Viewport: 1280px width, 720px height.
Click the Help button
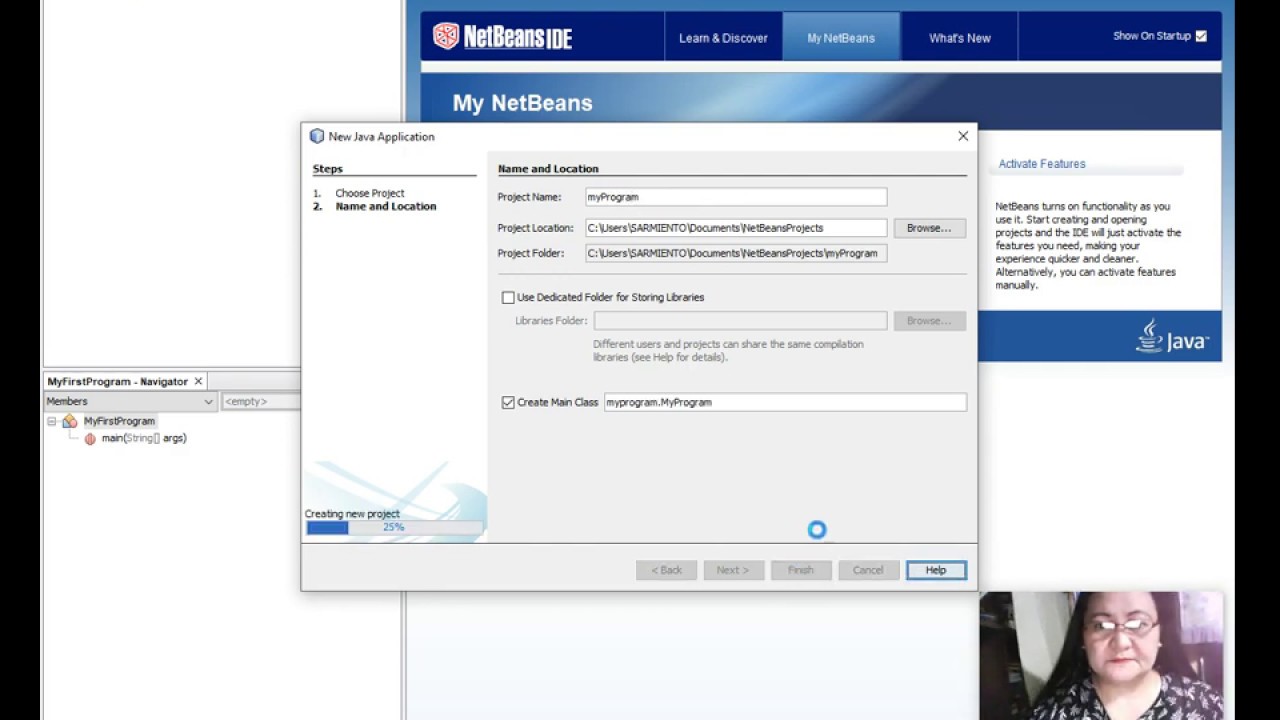click(x=936, y=570)
